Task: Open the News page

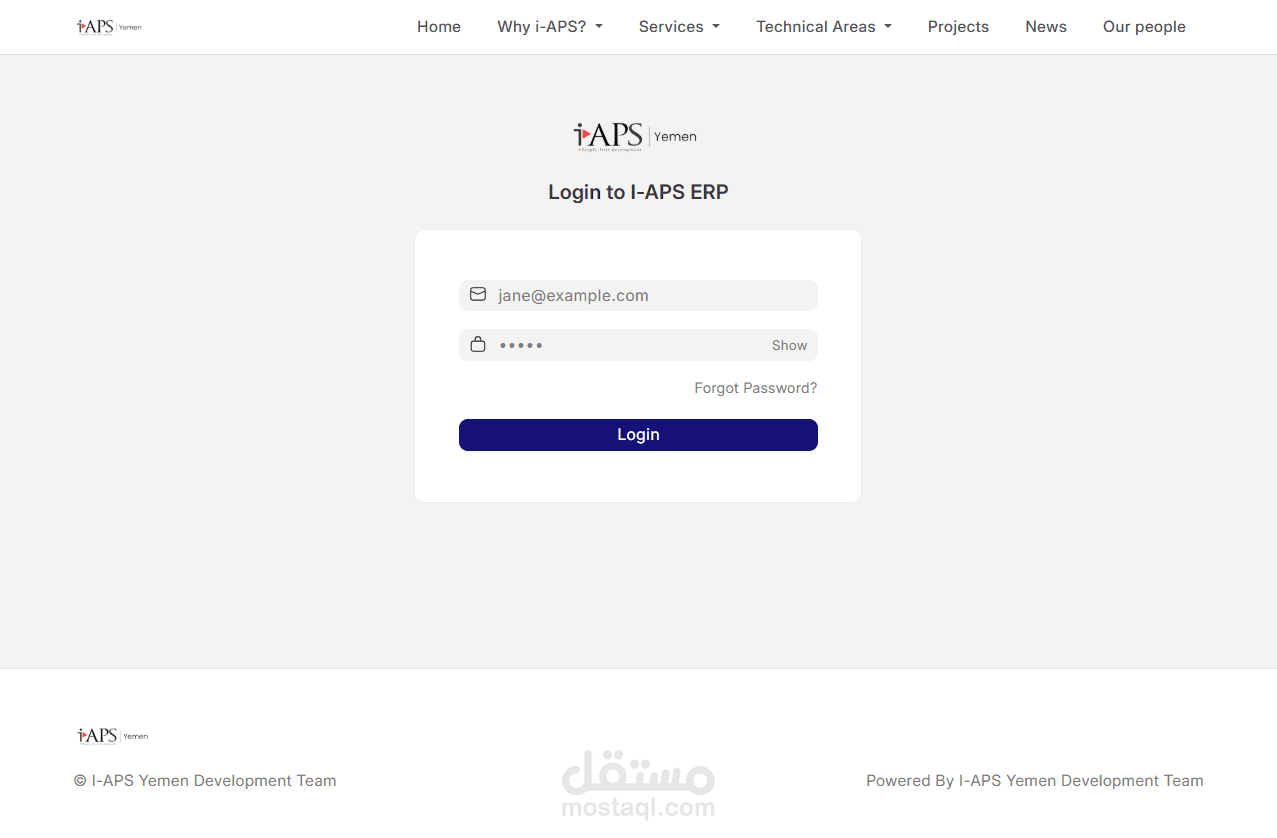Action: [1046, 27]
